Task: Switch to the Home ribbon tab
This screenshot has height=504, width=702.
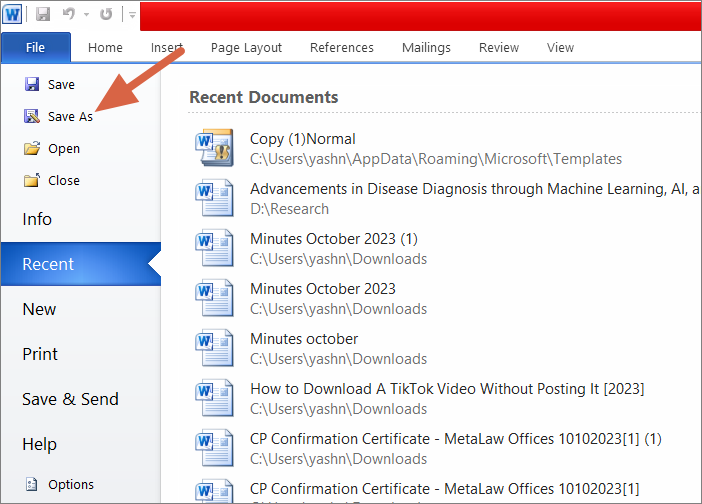Action: [x=105, y=47]
